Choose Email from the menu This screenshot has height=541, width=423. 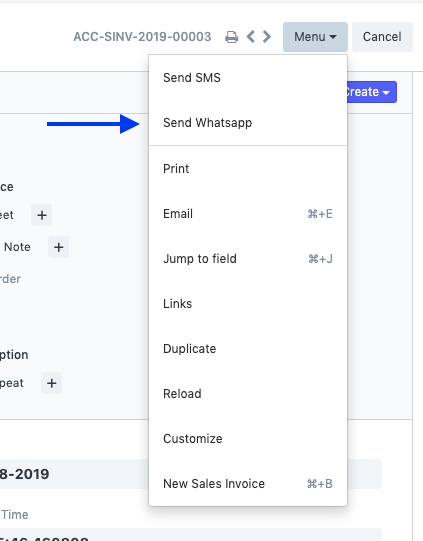[x=248, y=214]
